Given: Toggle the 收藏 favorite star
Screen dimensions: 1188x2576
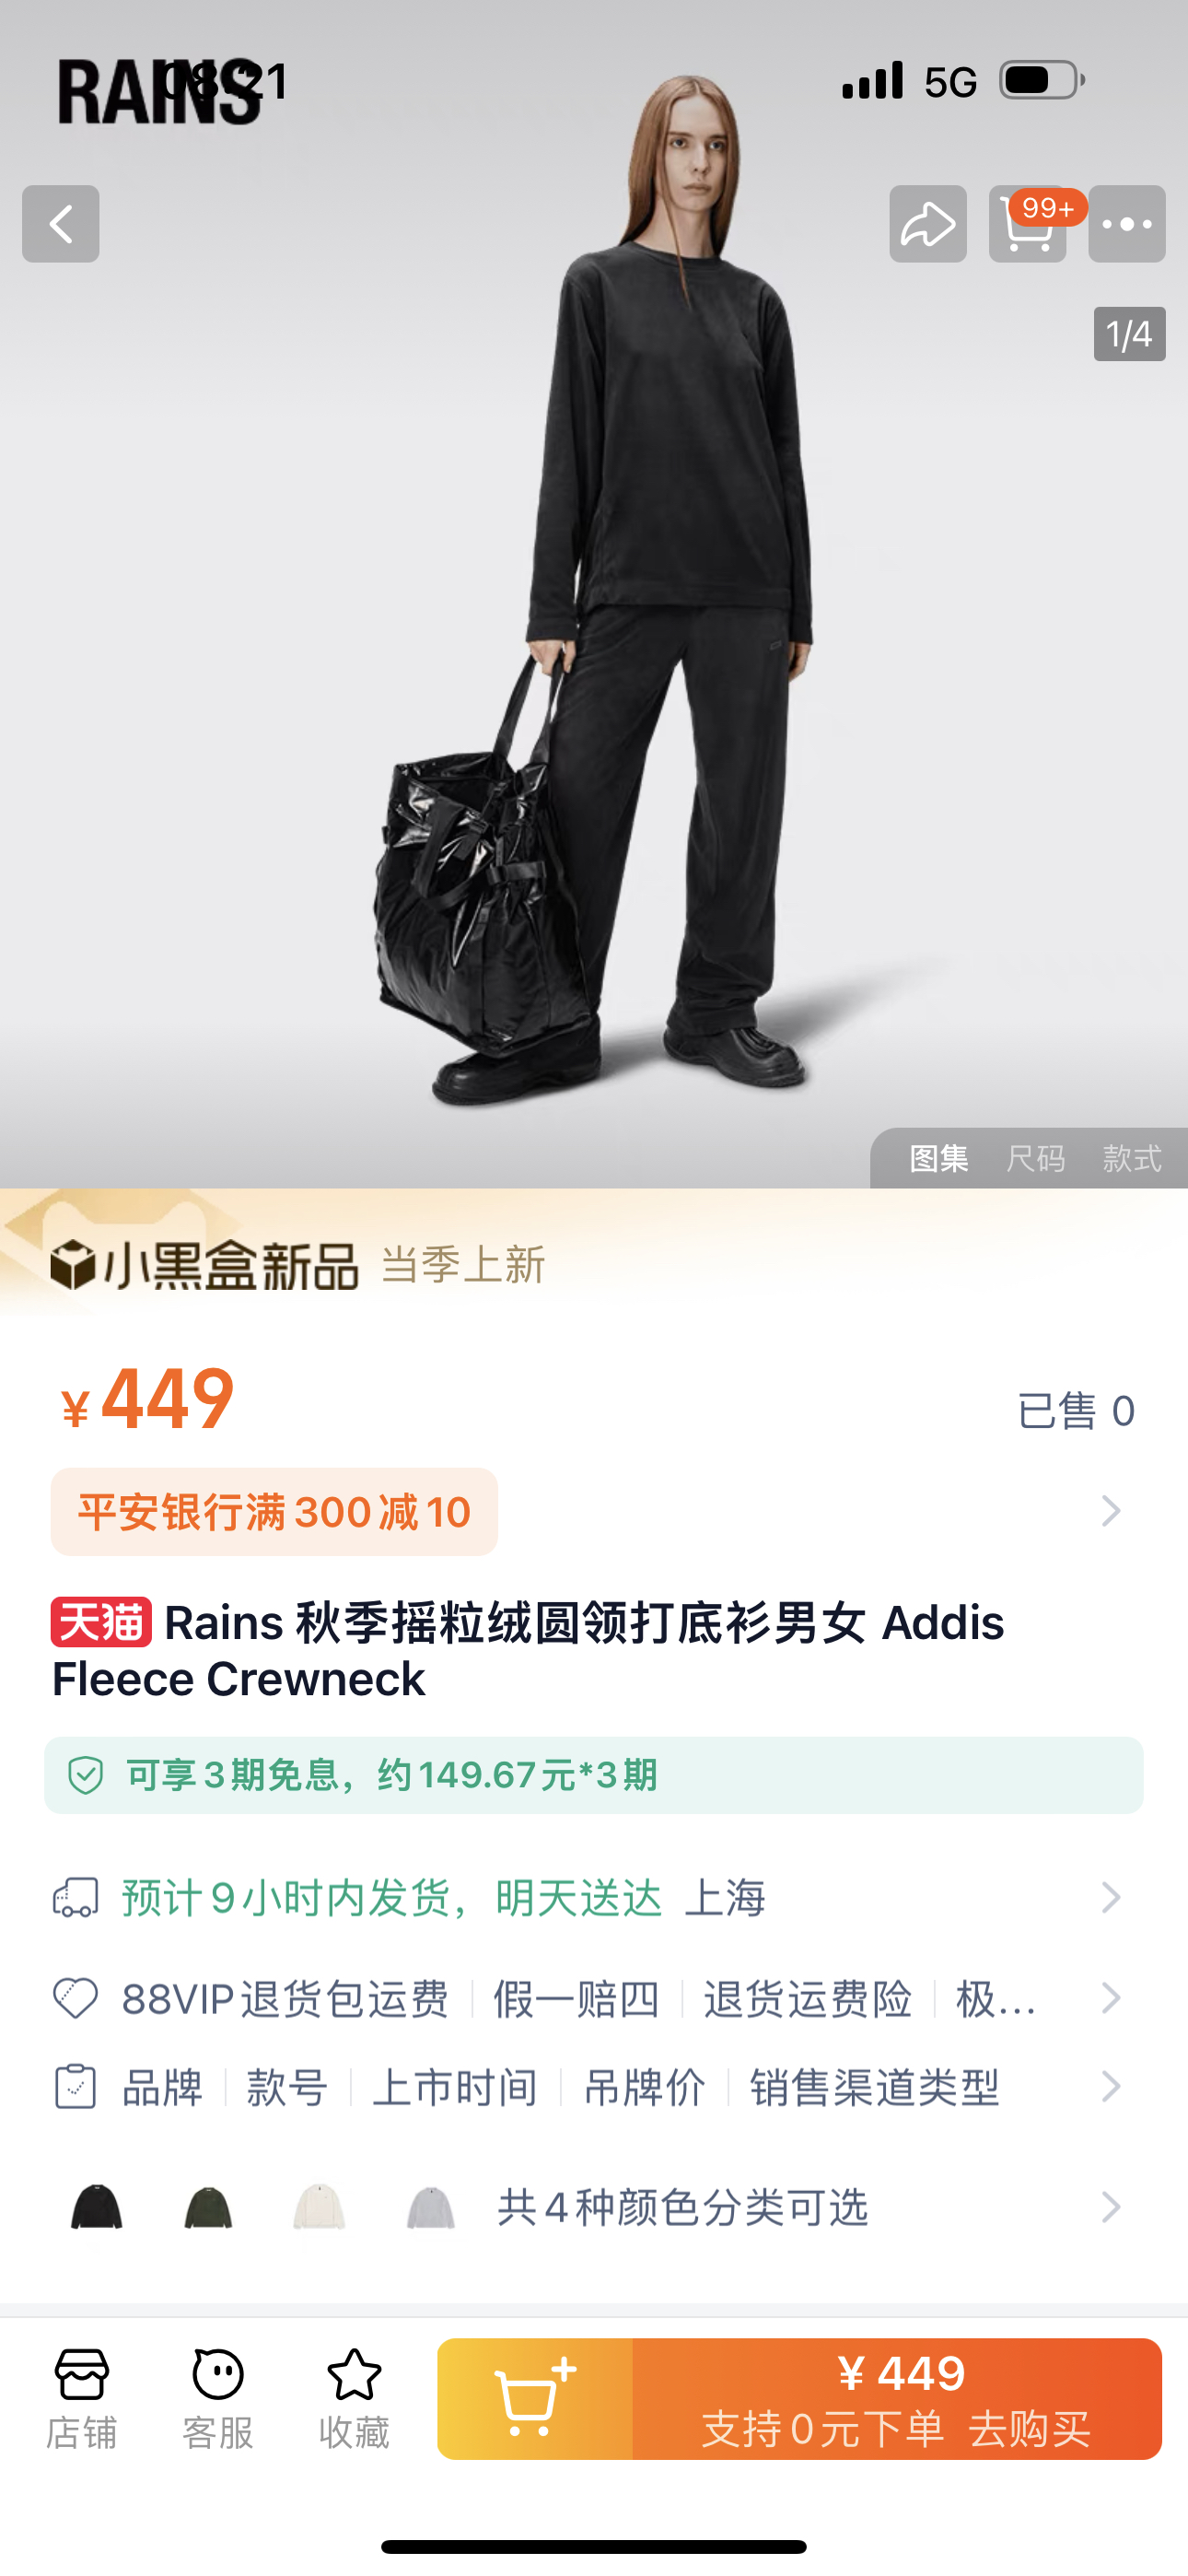Looking at the screenshot, I should pos(354,2399).
